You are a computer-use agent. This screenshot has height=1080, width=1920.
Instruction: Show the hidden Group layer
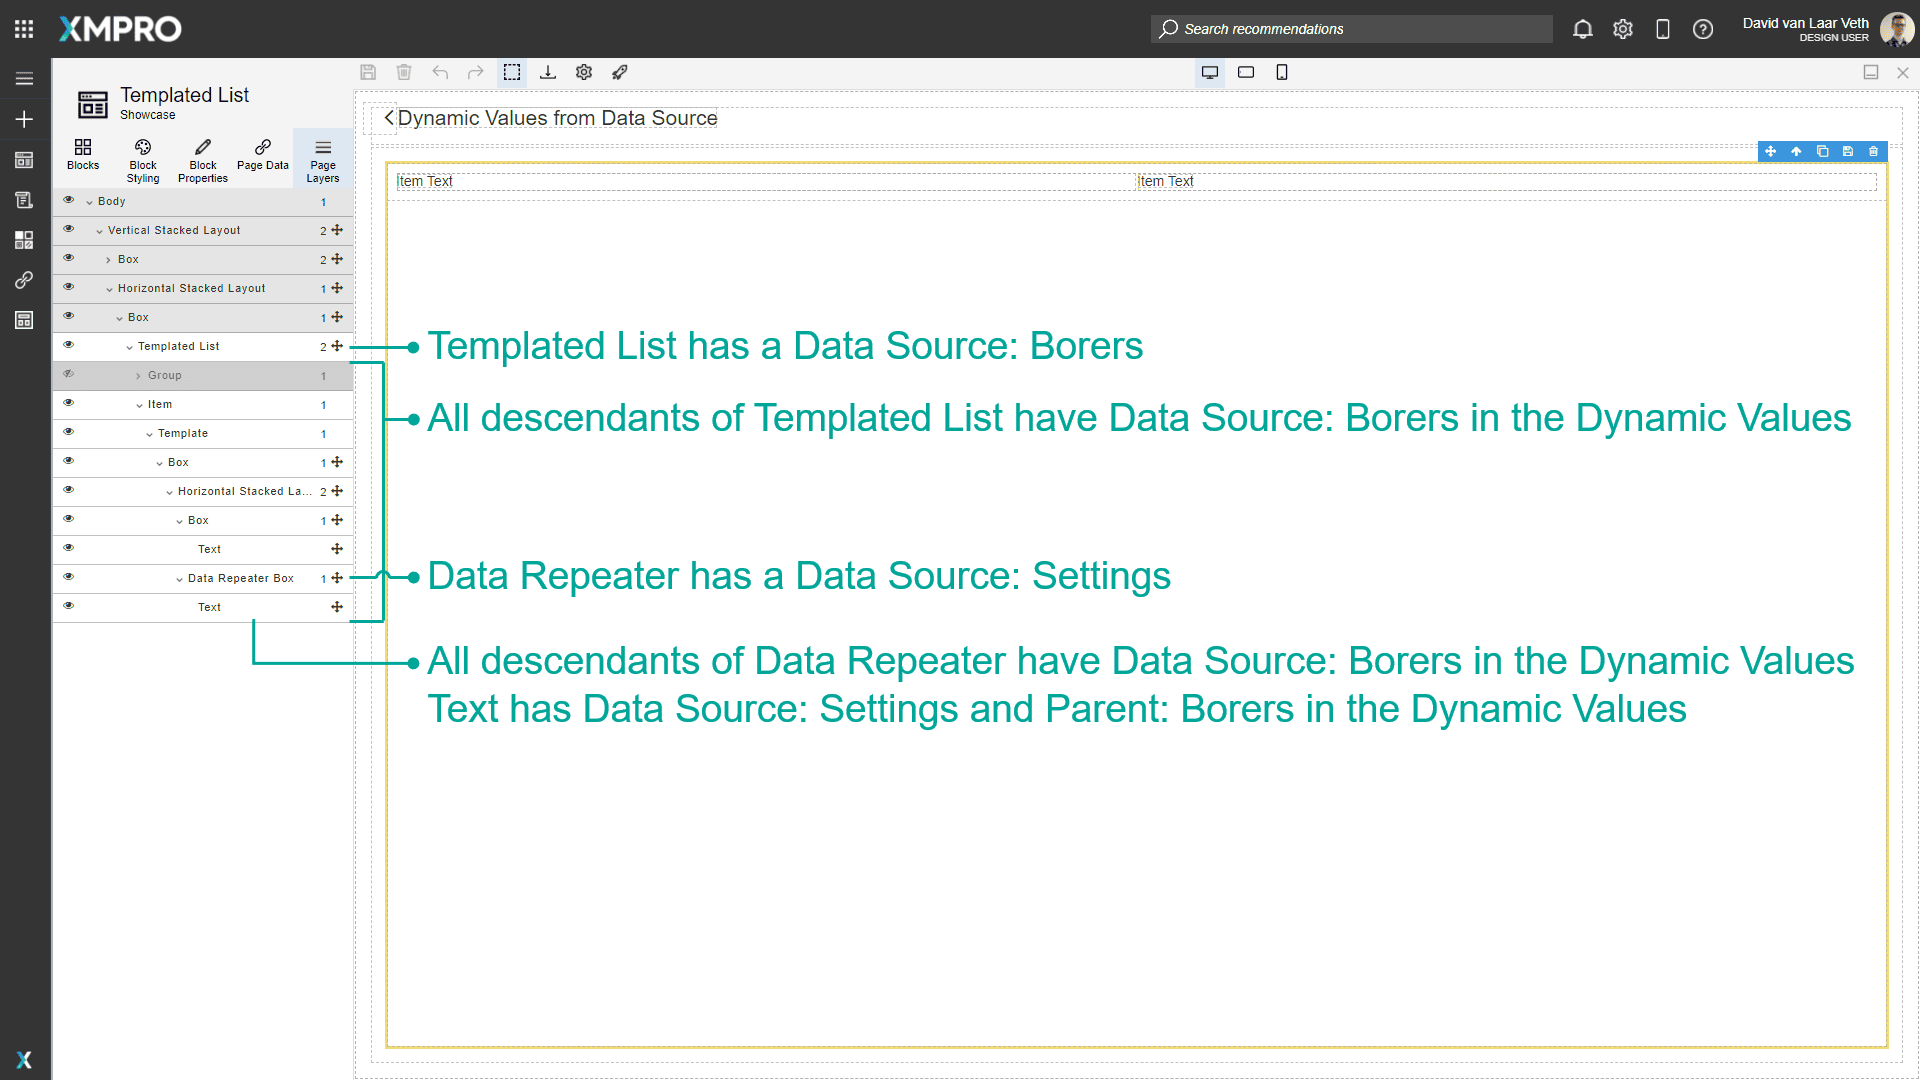tap(69, 374)
